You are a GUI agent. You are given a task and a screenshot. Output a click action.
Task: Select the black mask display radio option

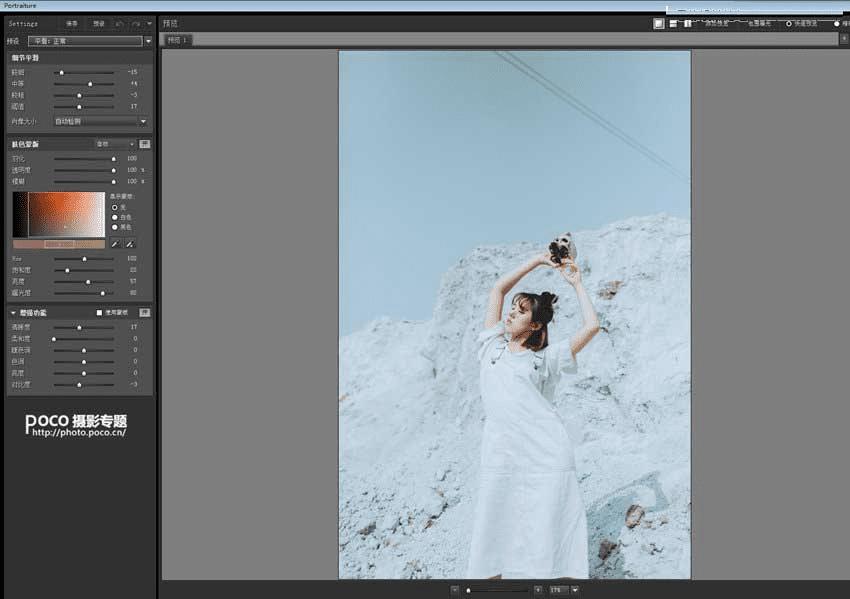pyautogui.click(x=115, y=227)
